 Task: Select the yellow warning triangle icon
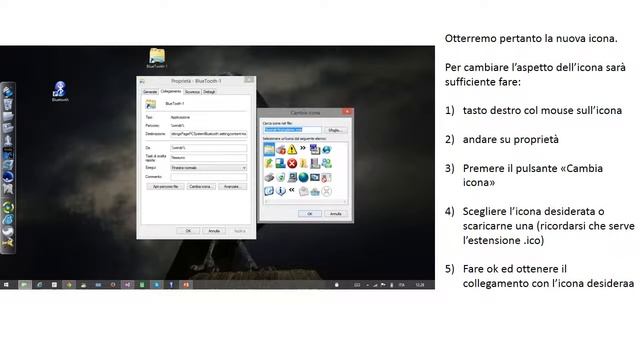click(292, 149)
